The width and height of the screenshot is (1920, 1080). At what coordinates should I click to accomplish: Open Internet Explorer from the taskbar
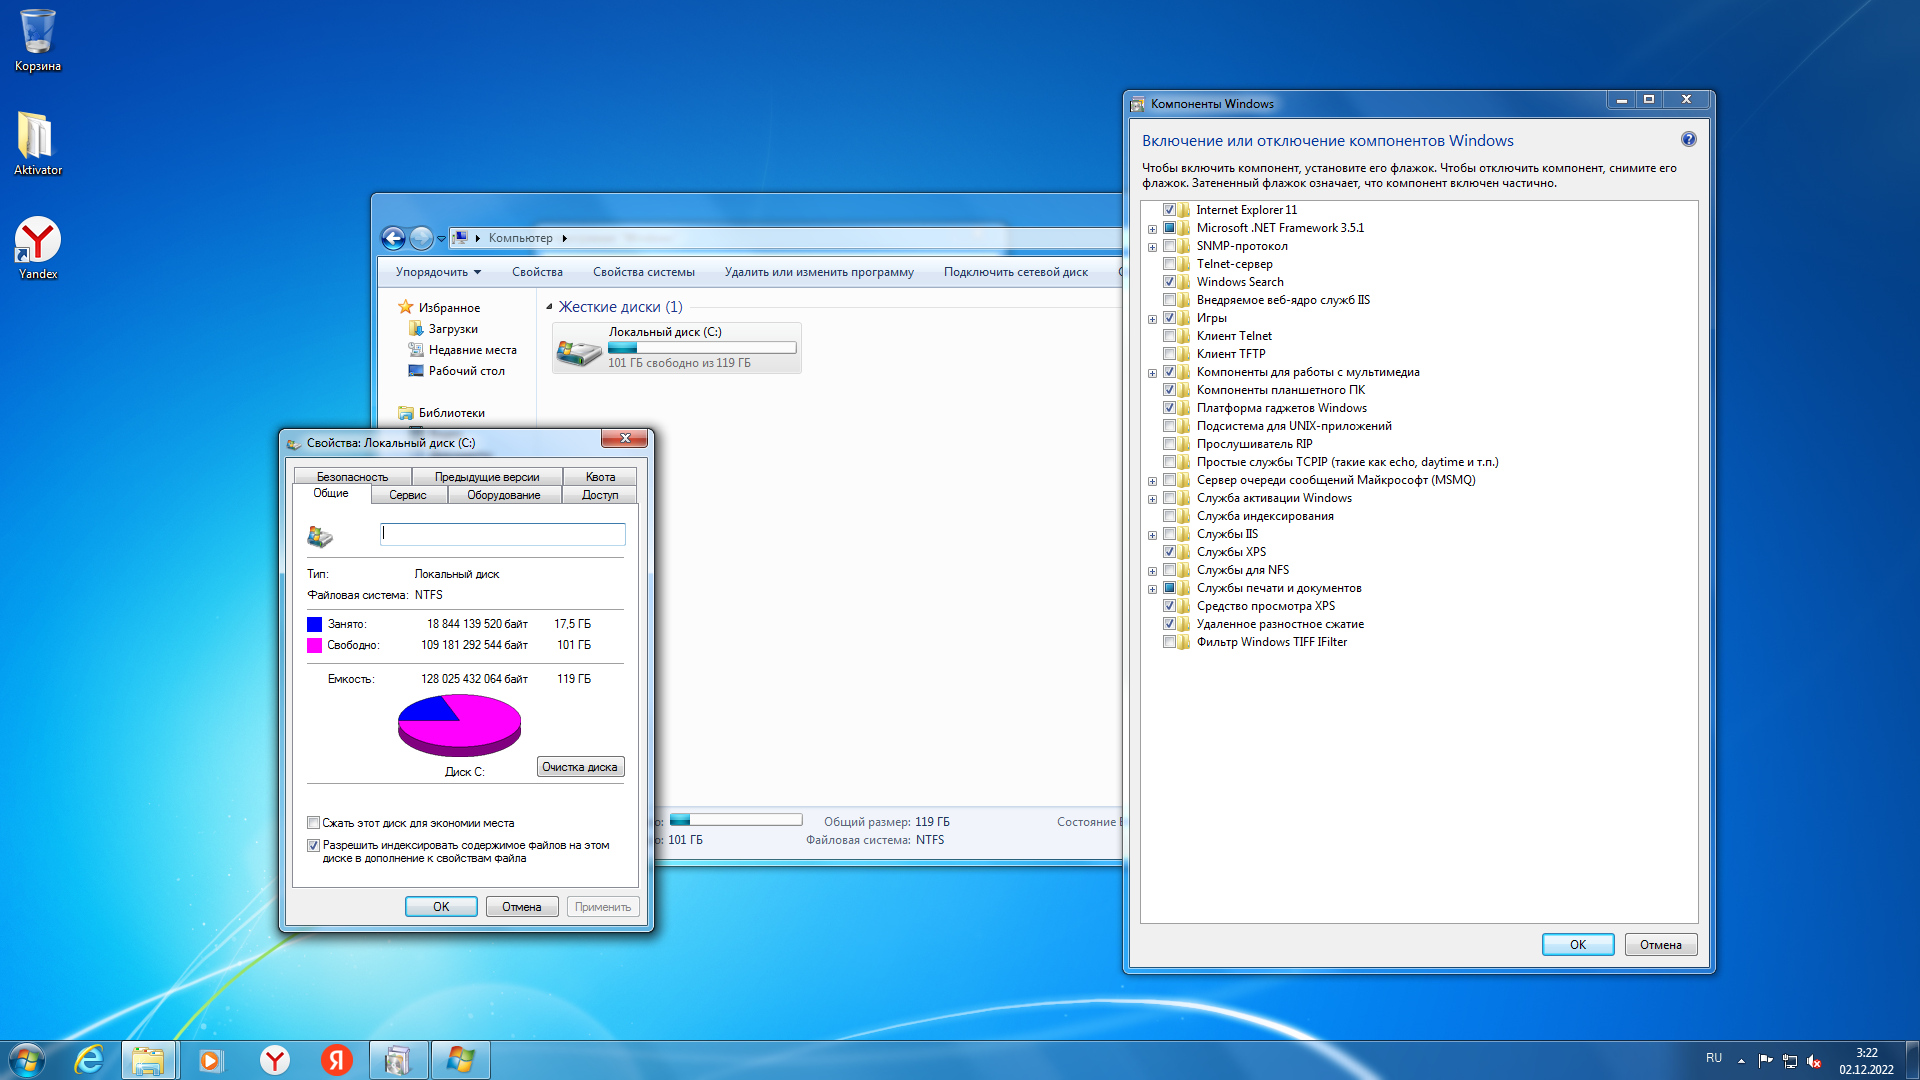tap(89, 1060)
